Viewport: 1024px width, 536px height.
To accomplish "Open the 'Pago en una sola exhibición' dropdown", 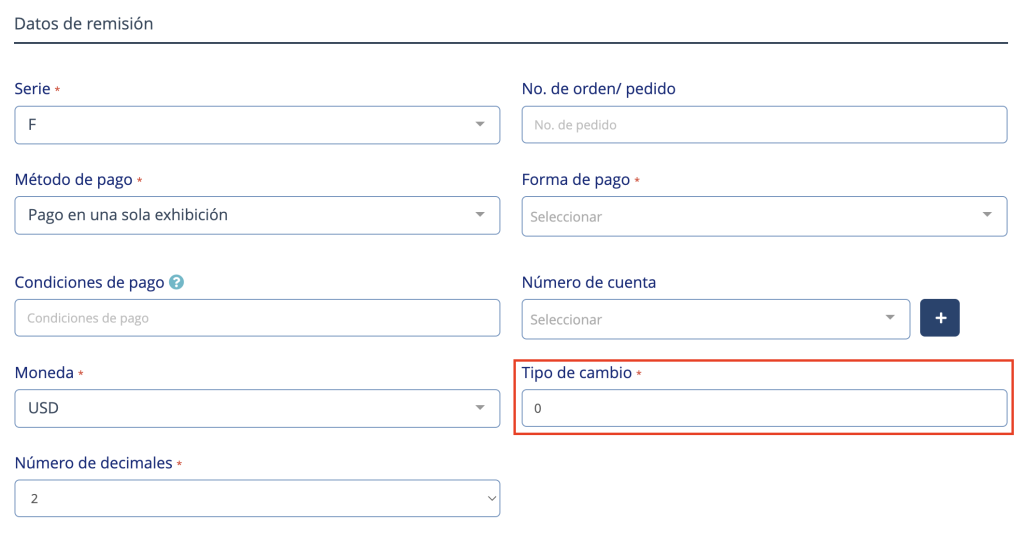I will pyautogui.click(x=240, y=215).
